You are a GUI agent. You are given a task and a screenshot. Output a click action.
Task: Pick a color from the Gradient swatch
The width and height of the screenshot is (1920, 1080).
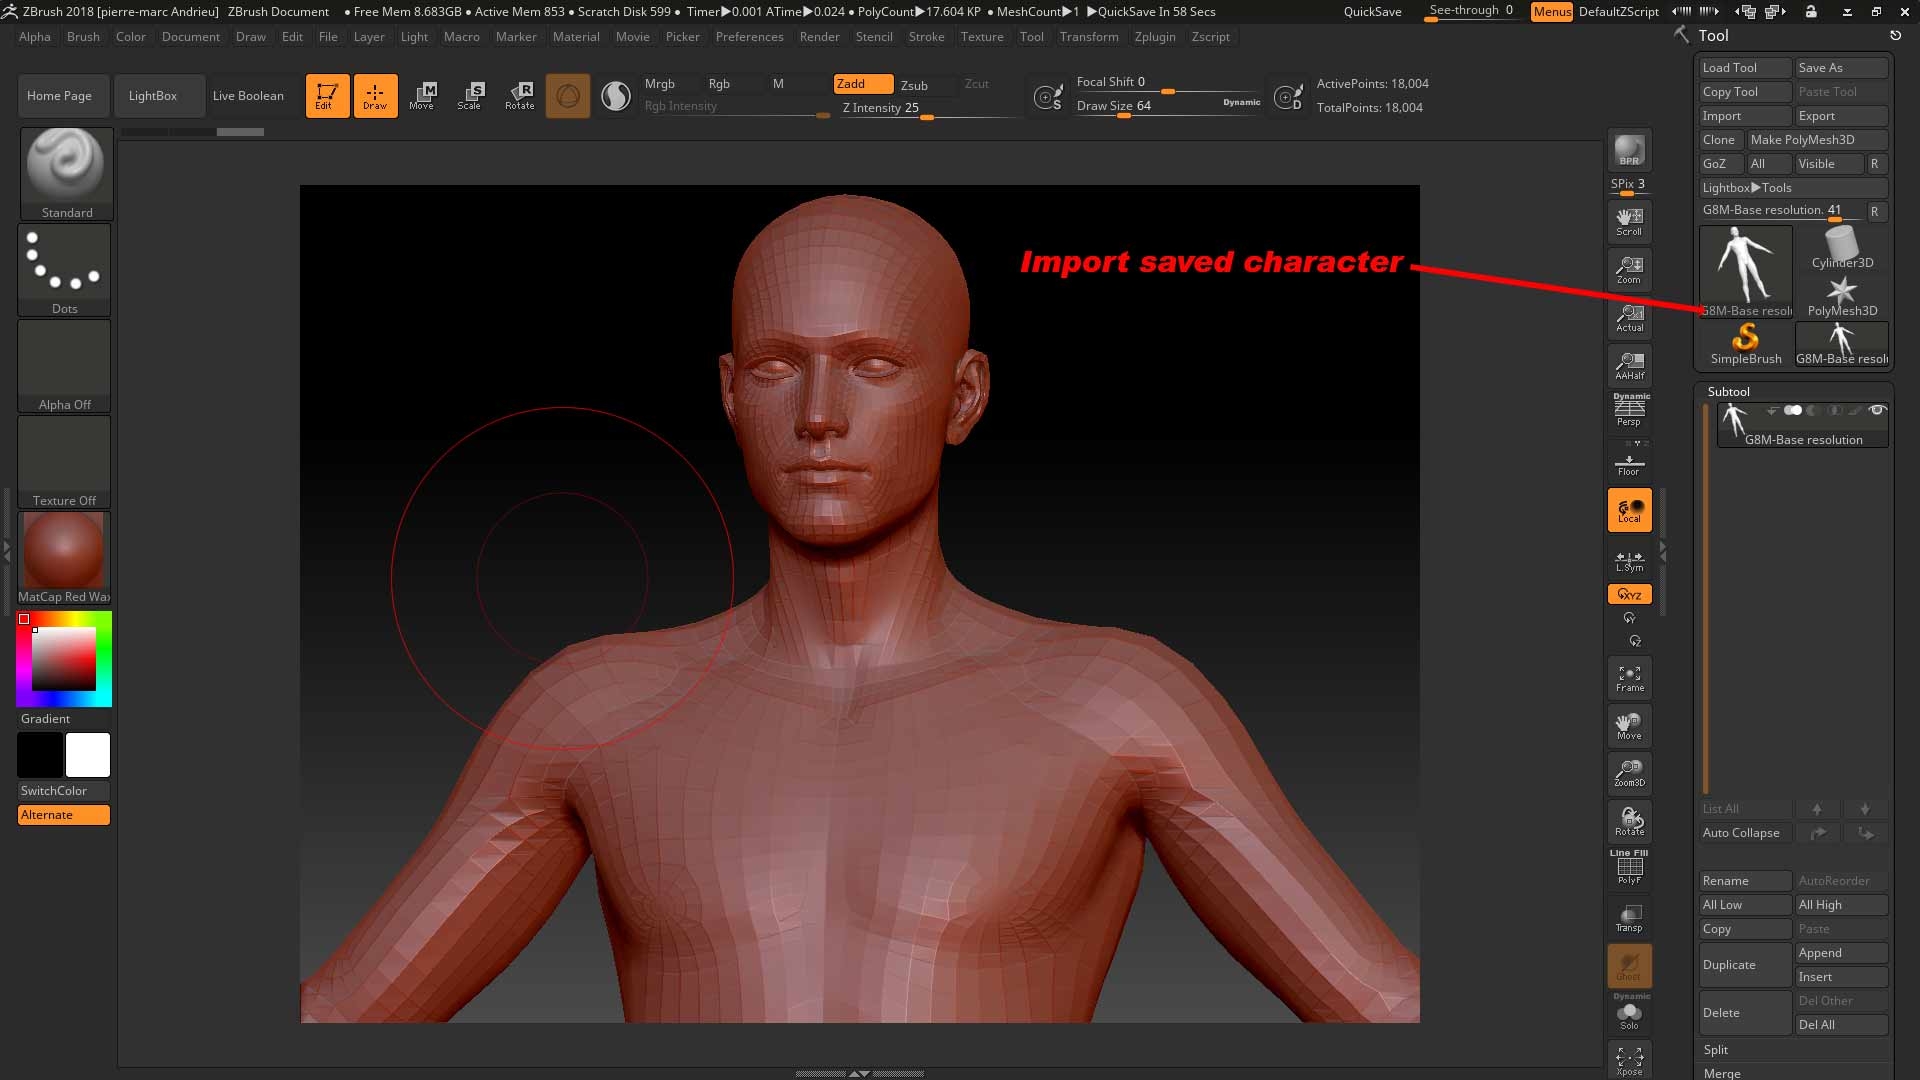pos(63,658)
